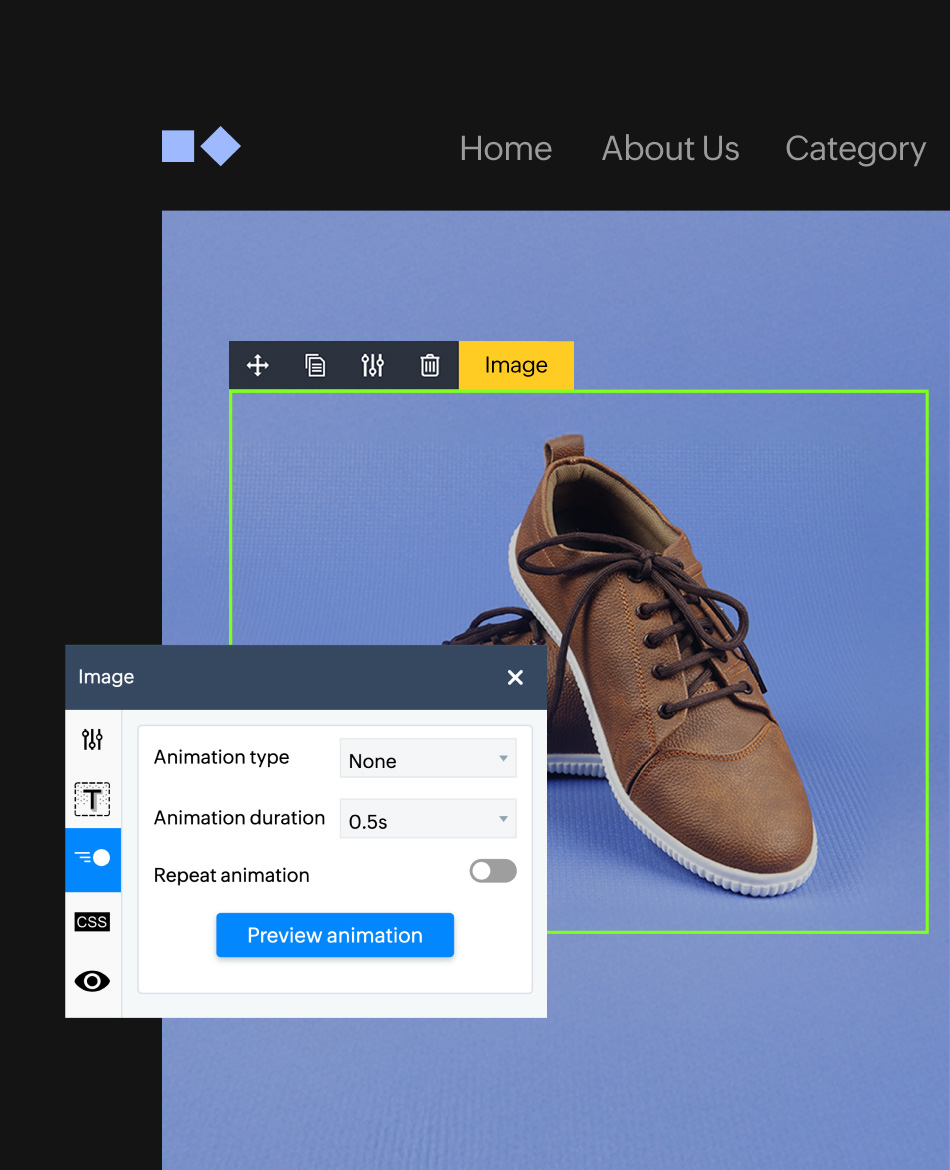Image resolution: width=950 pixels, height=1170 pixels.
Task: Delete the image with the trash icon
Action: (430, 365)
